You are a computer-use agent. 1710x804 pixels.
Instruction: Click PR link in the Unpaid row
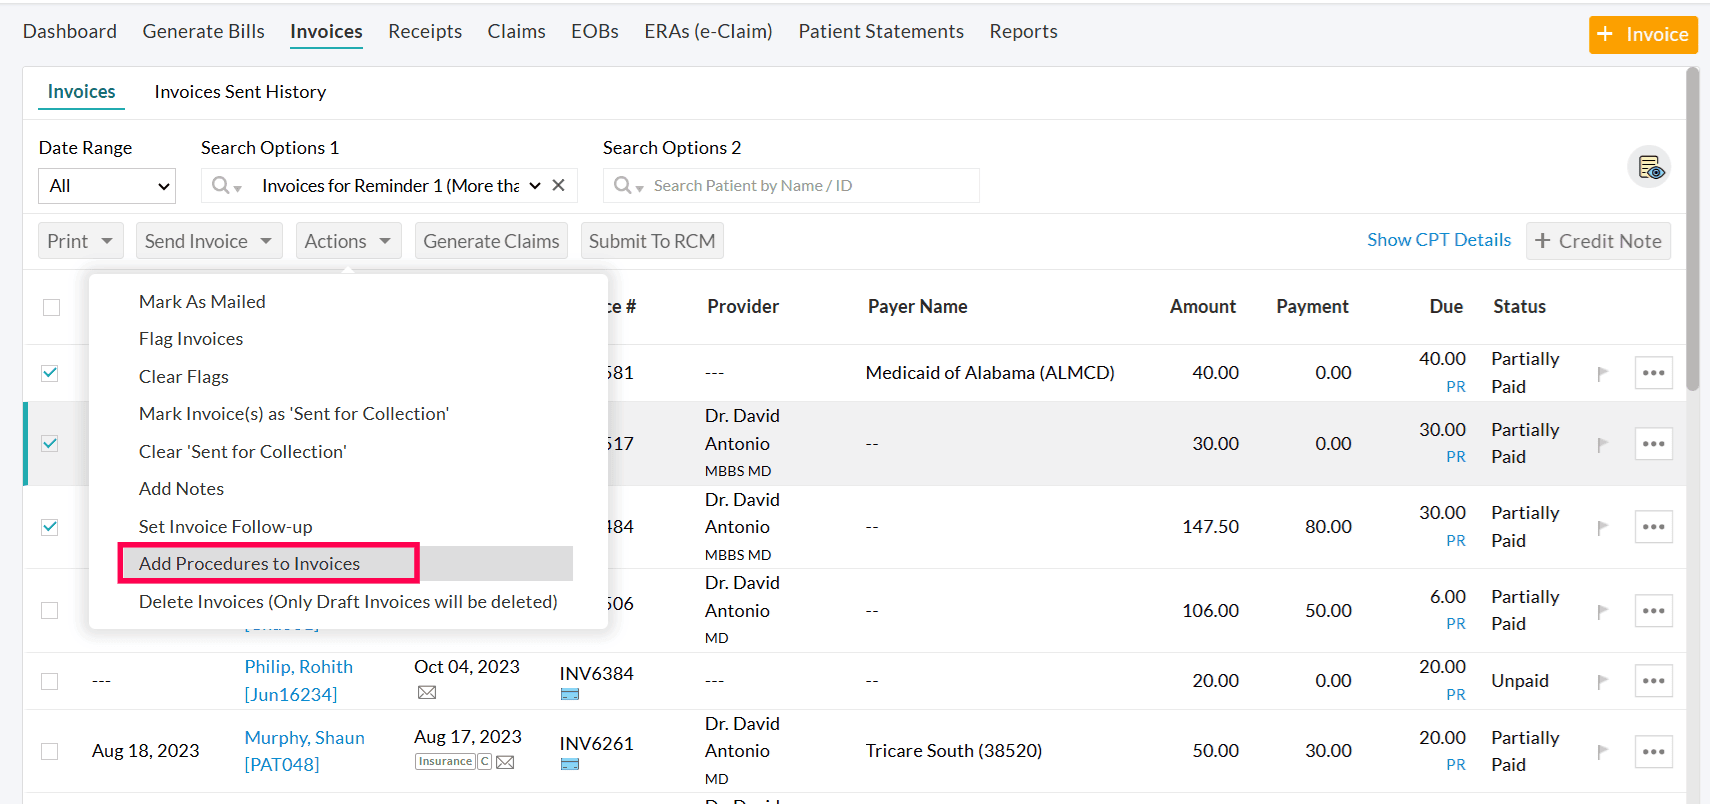tap(1456, 695)
